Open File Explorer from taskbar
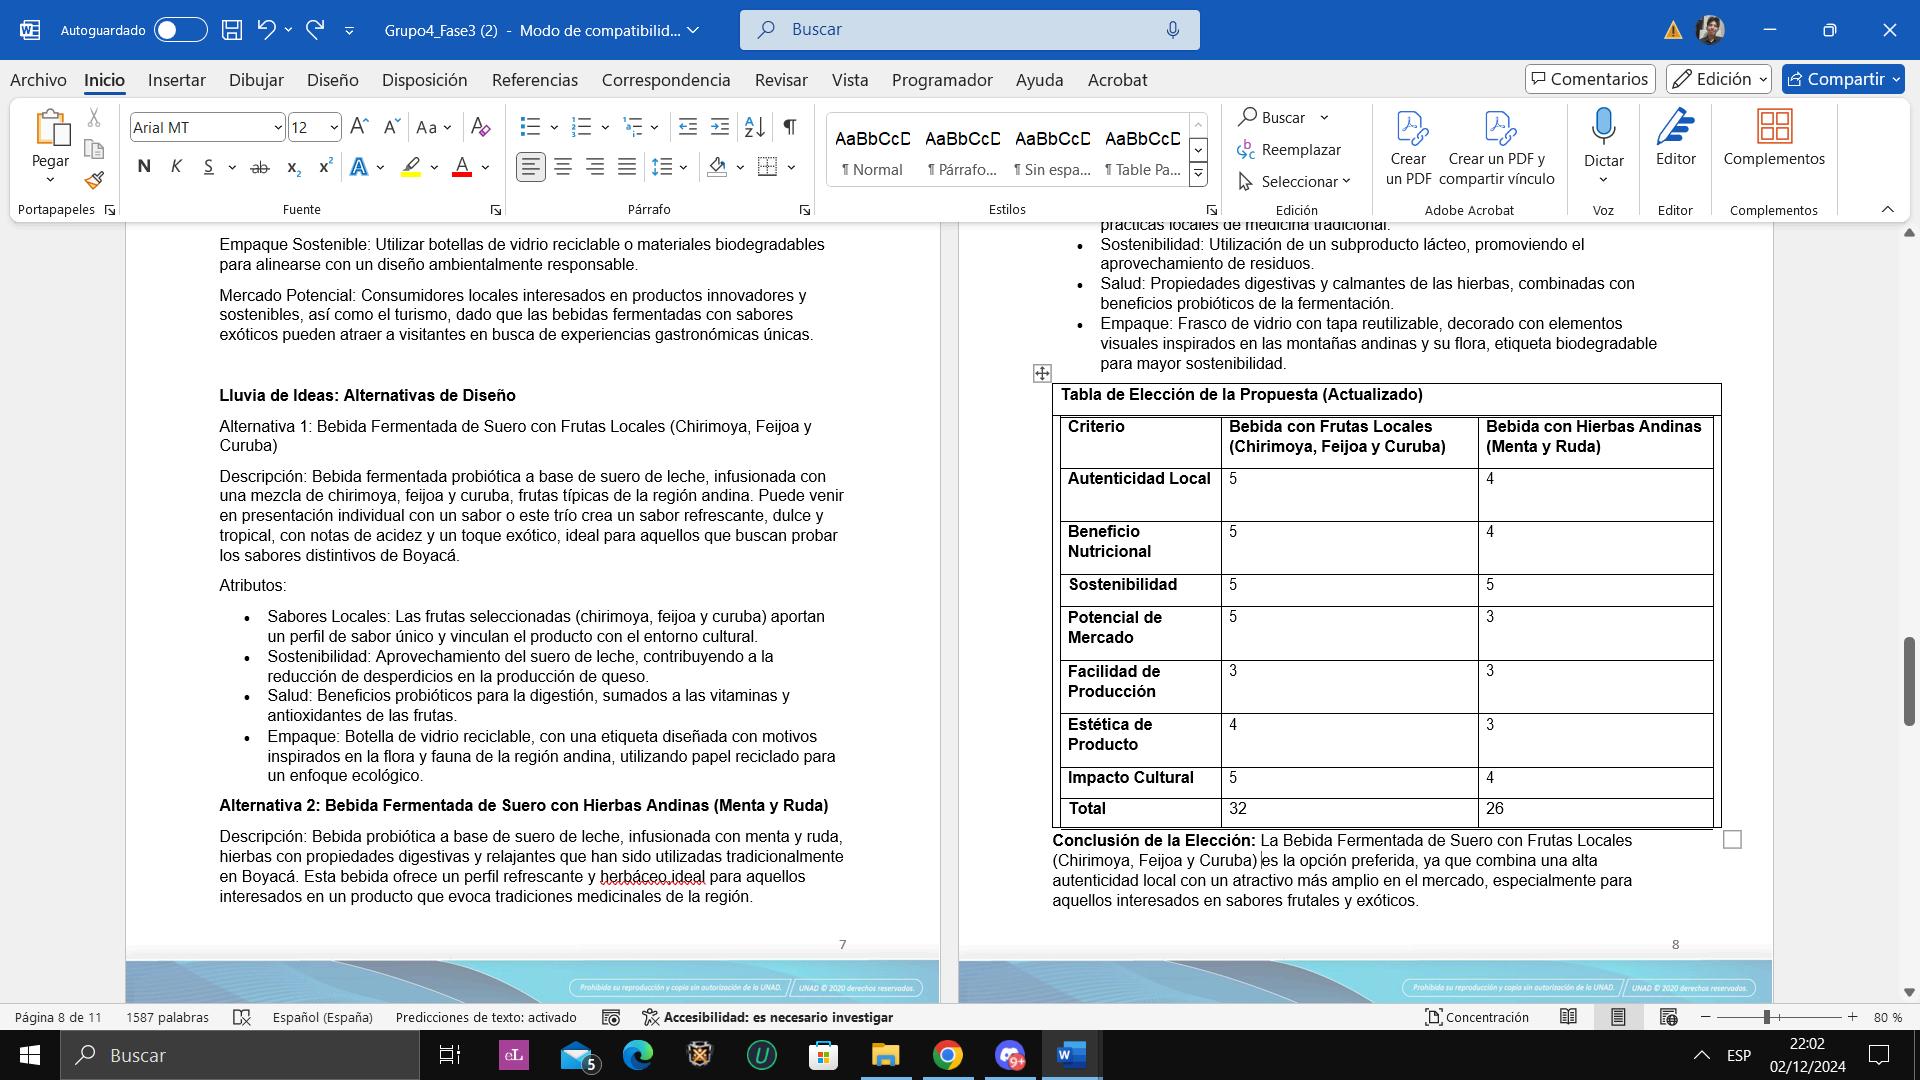 click(885, 1055)
